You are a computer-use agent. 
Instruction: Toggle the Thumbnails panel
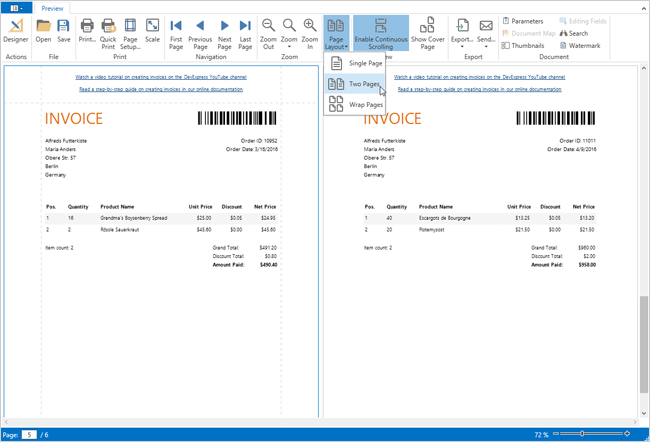click(527, 45)
